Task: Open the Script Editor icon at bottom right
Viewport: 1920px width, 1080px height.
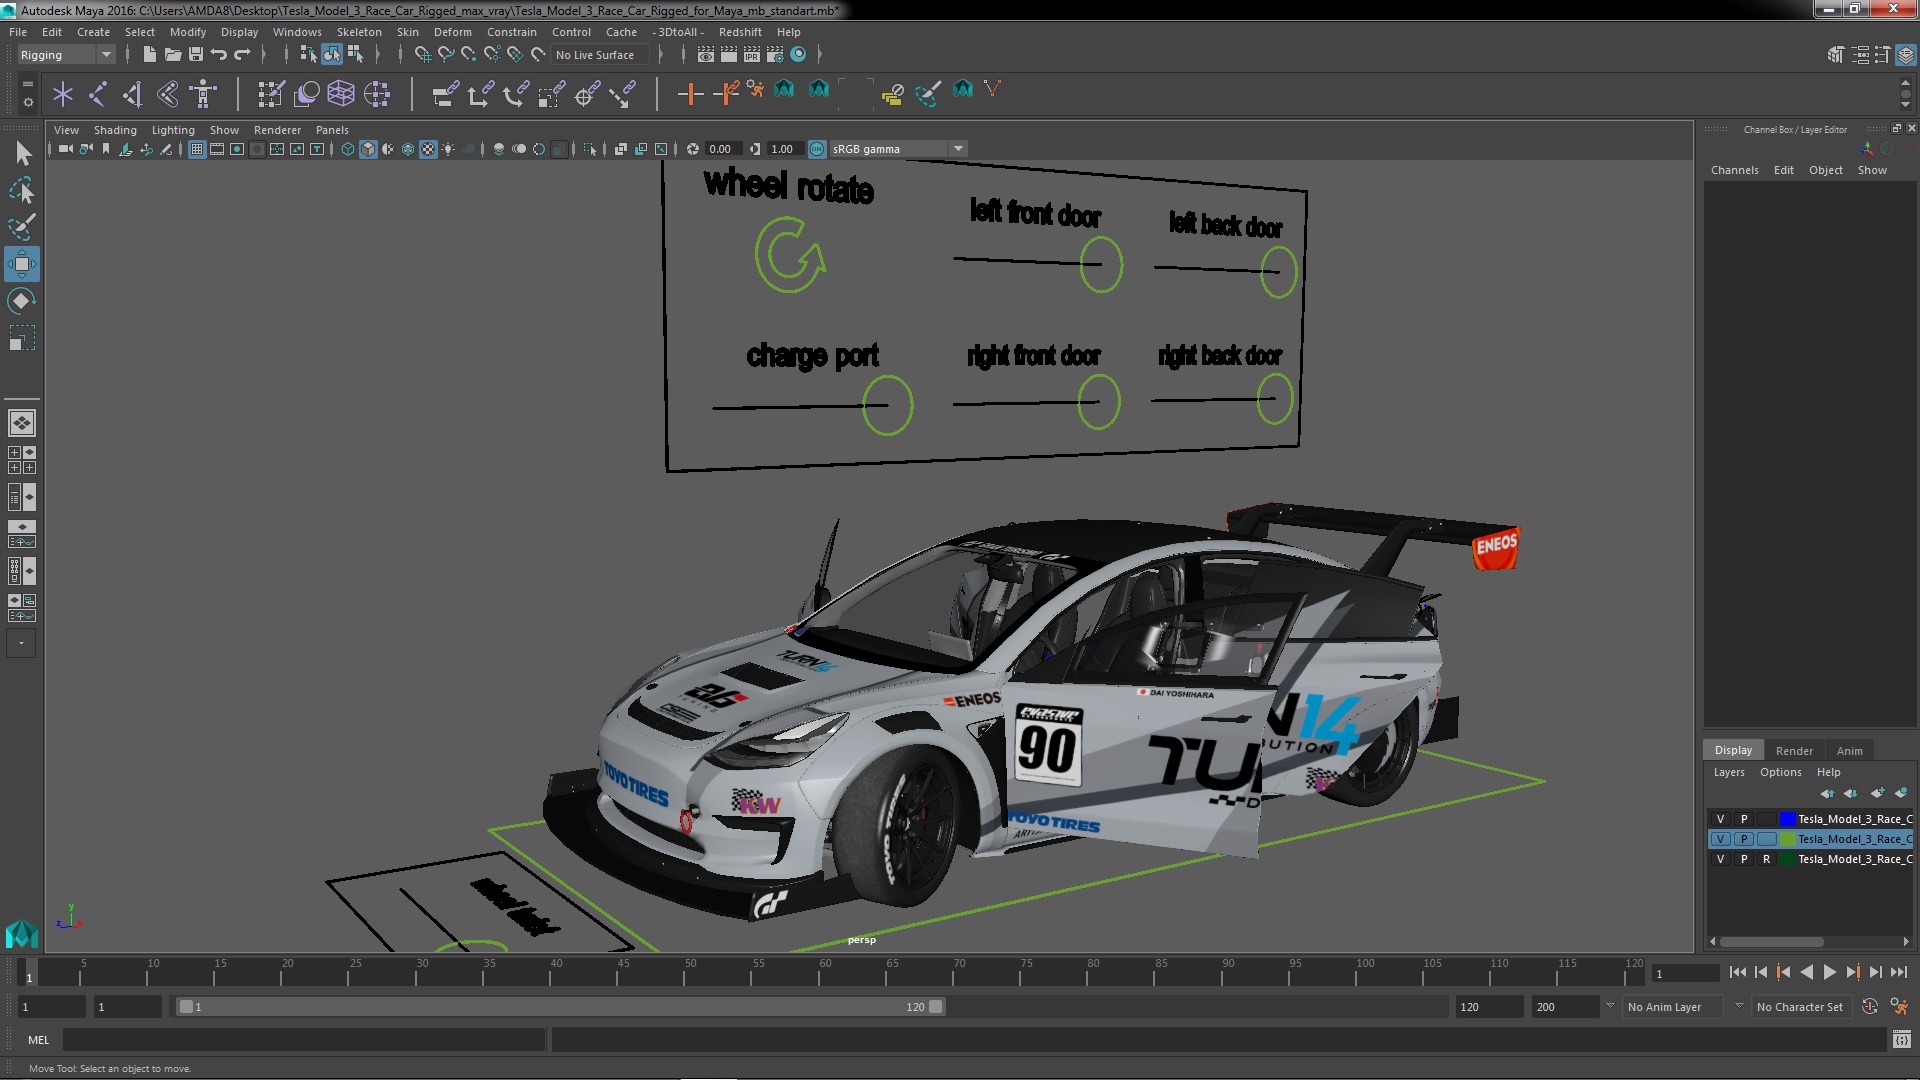Action: (1901, 1040)
